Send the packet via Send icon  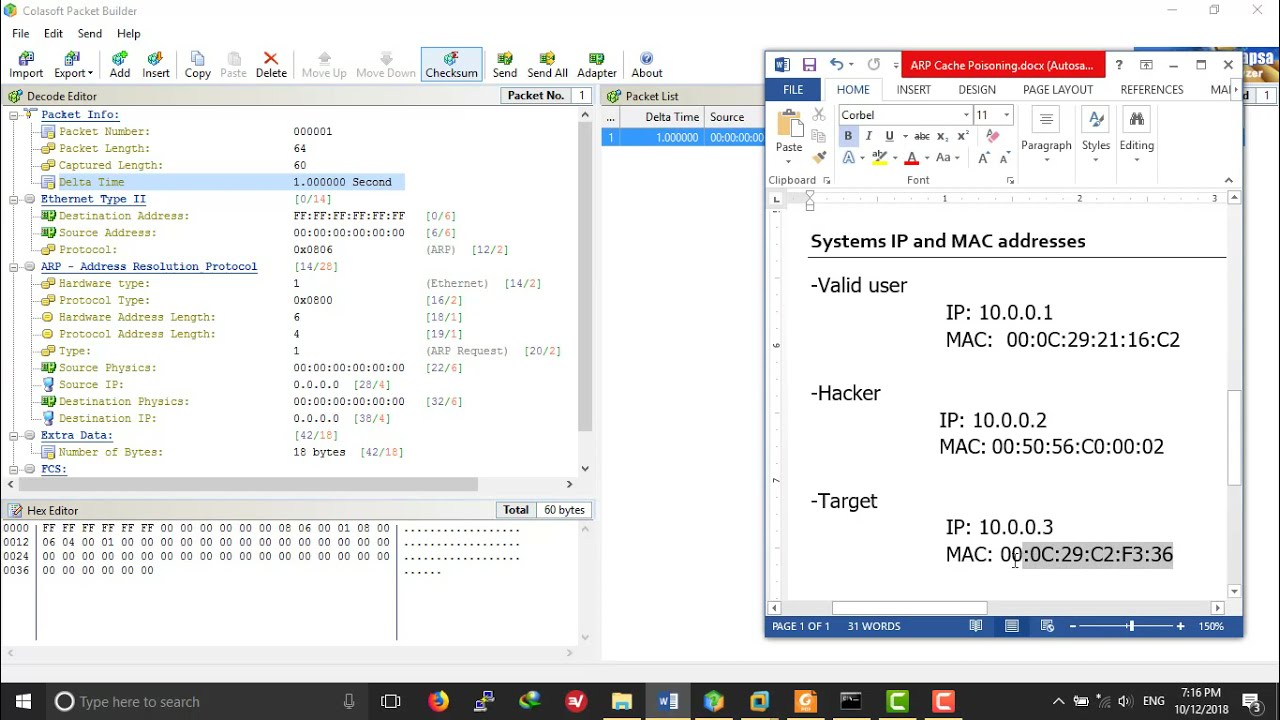[x=505, y=65]
